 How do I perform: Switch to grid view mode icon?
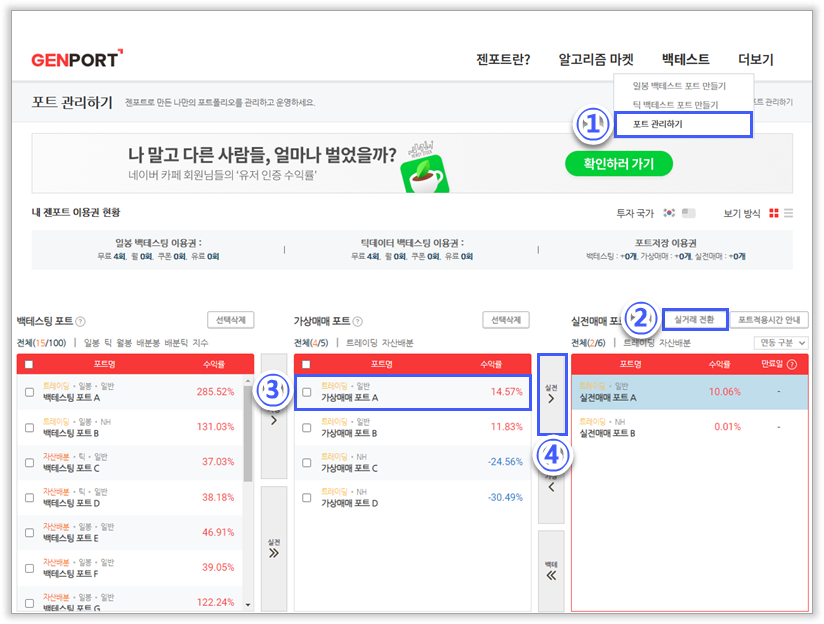pyautogui.click(x=773, y=213)
